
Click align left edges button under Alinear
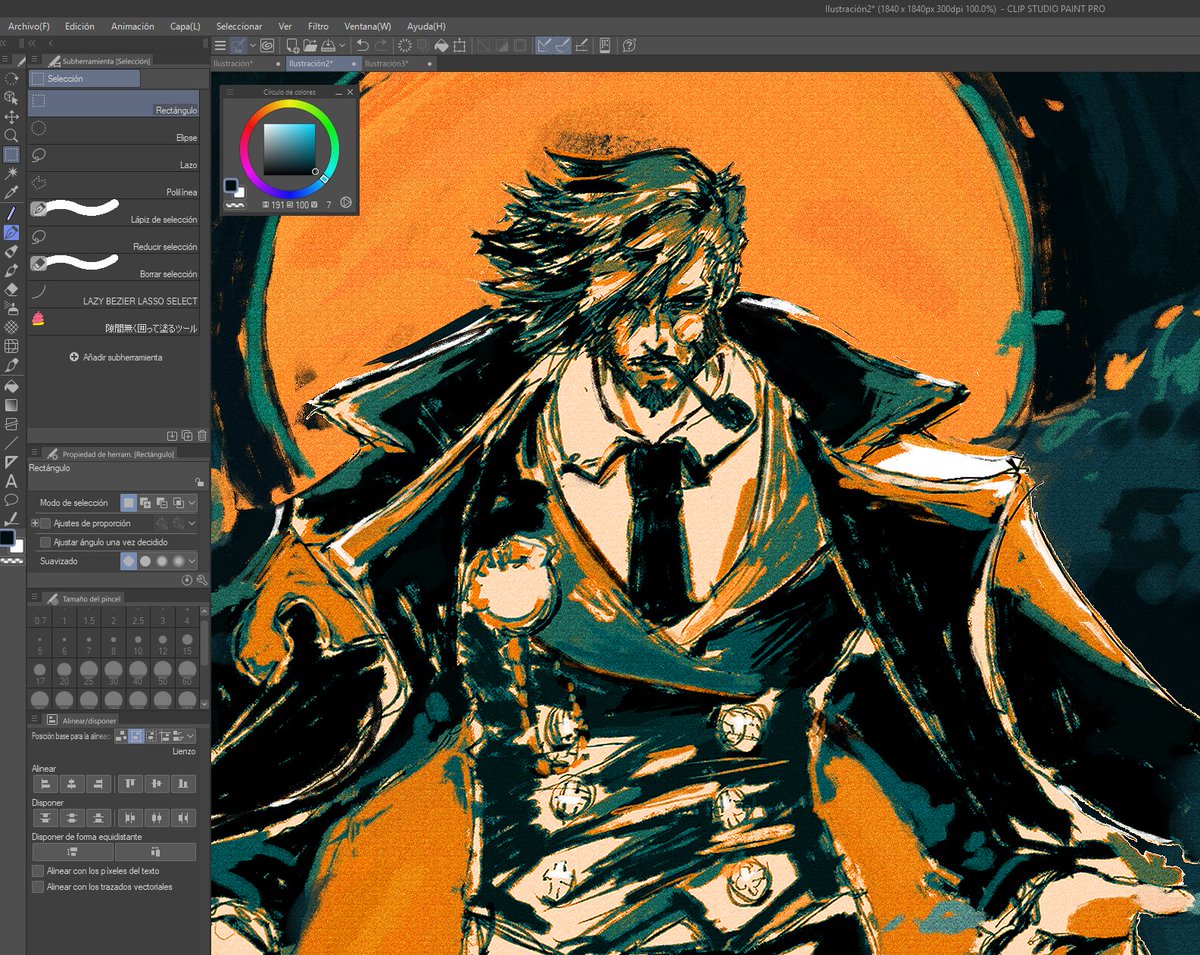click(43, 784)
